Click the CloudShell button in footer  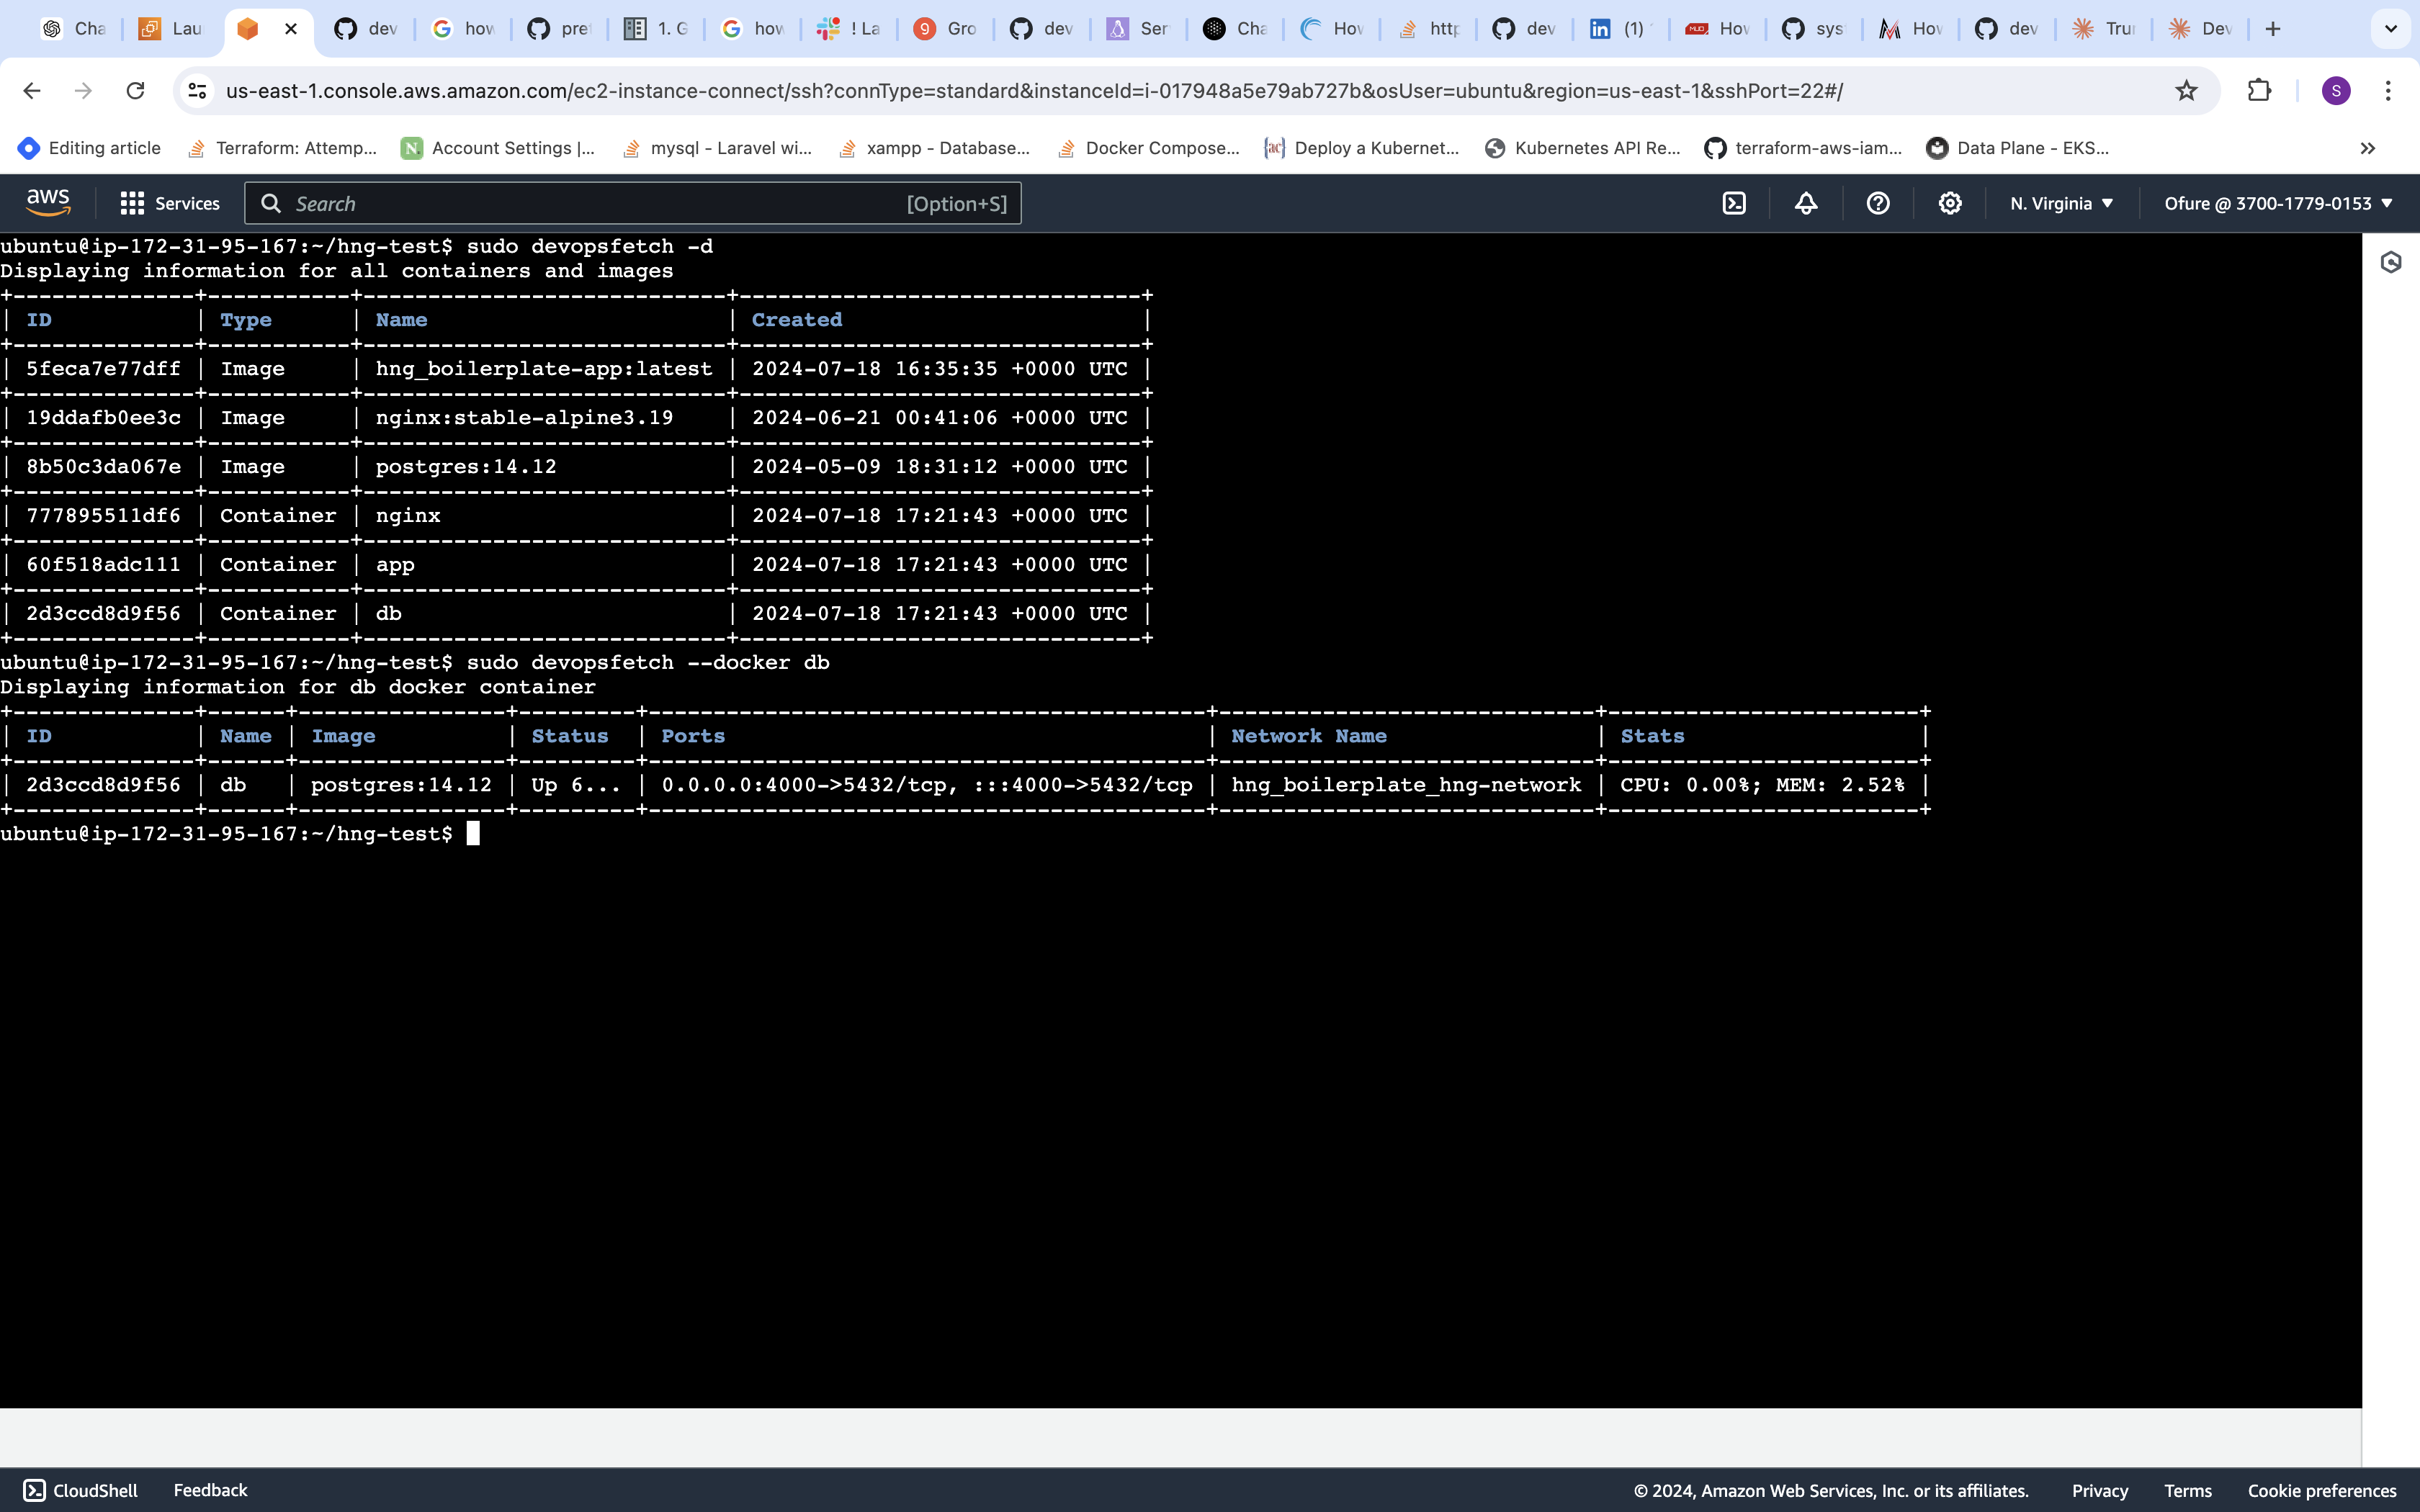81,1490
